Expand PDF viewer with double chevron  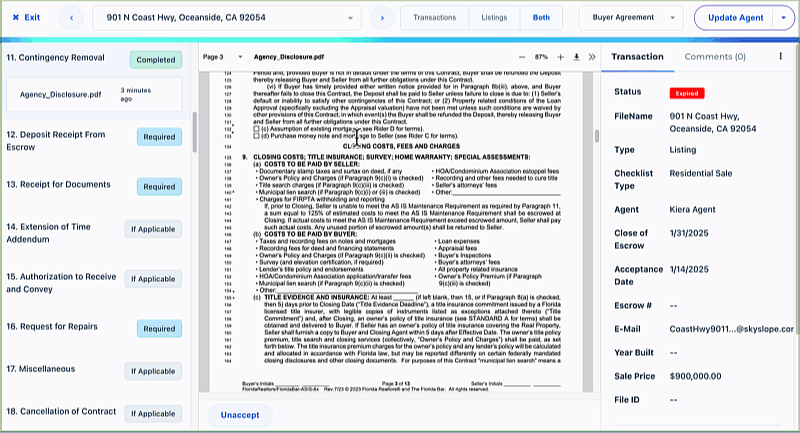(592, 57)
